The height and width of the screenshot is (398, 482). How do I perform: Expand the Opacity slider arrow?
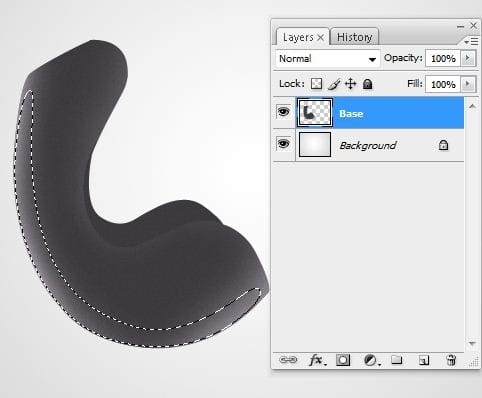coord(468,58)
